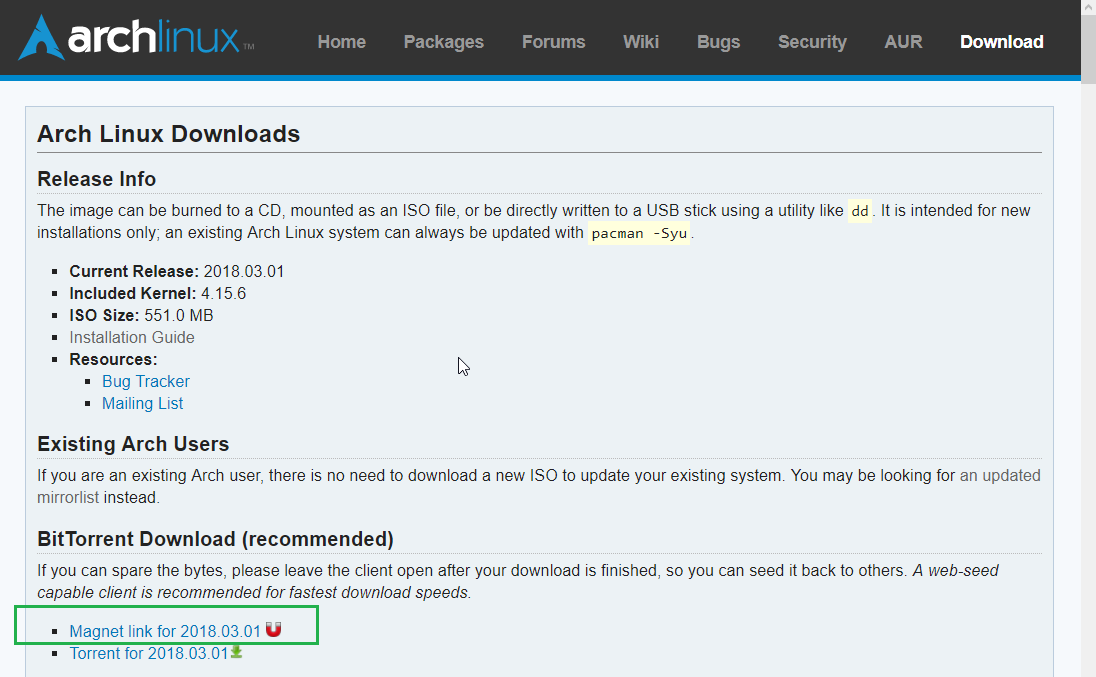
Task: Click 'Included Kernel: 4.15.6' line
Action: point(157,293)
